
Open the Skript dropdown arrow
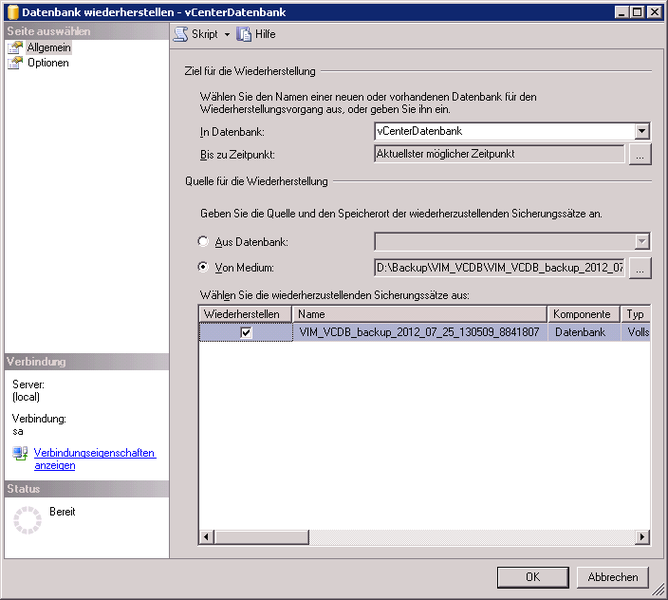226,35
